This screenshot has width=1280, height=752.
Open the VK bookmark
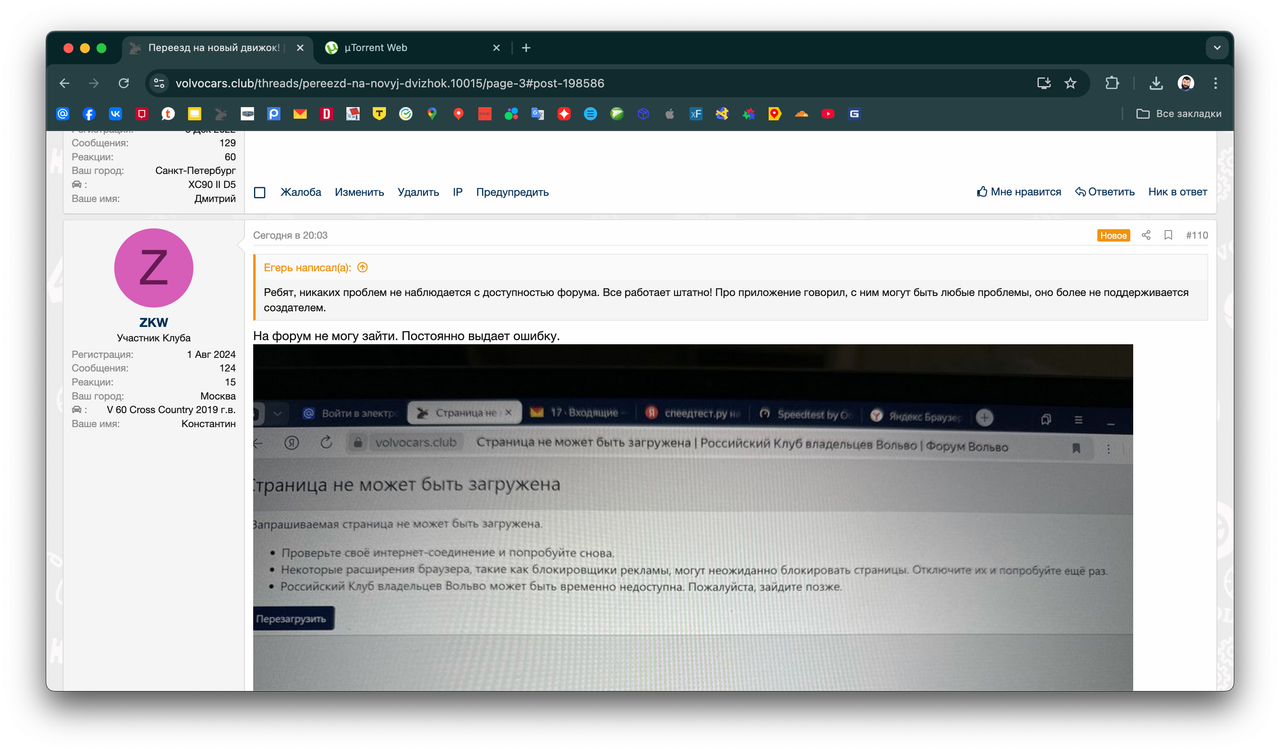(116, 114)
